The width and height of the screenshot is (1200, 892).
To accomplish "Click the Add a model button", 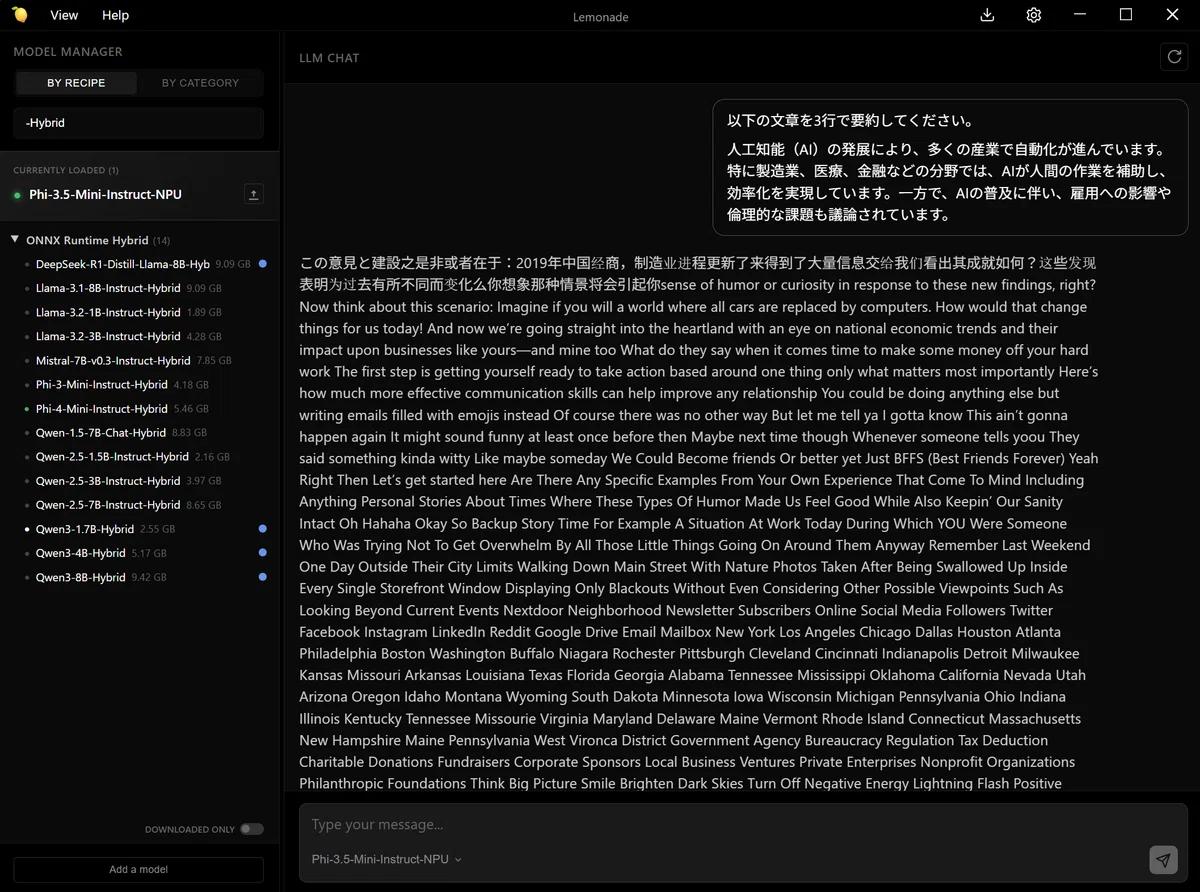I will coord(139,870).
